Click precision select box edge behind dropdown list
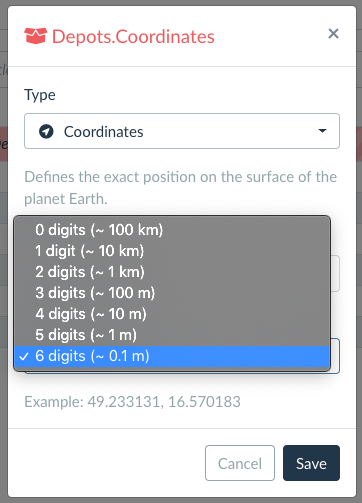This screenshot has height=503, width=362. [335, 356]
